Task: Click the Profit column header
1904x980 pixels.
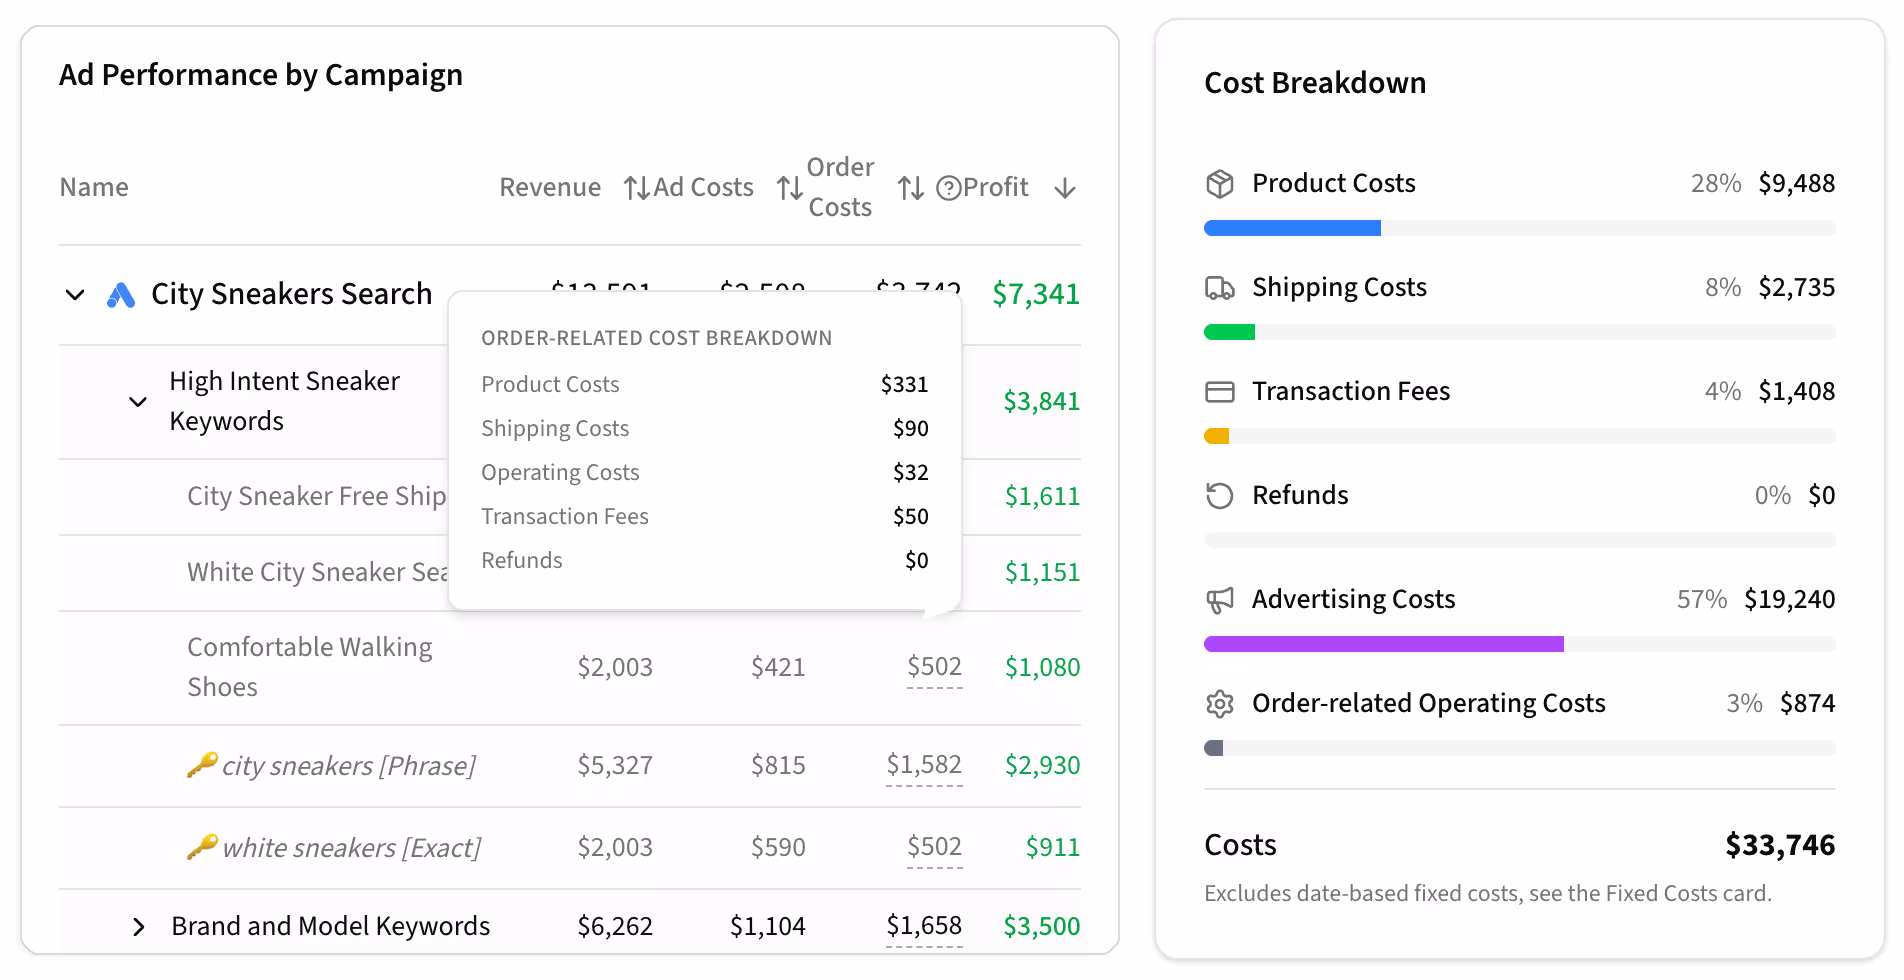Action: 995,188
